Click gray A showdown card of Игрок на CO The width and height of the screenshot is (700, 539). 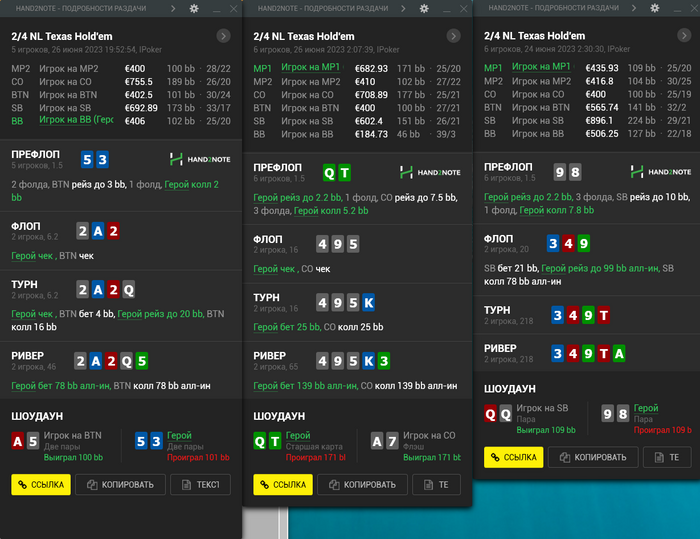click(x=377, y=441)
